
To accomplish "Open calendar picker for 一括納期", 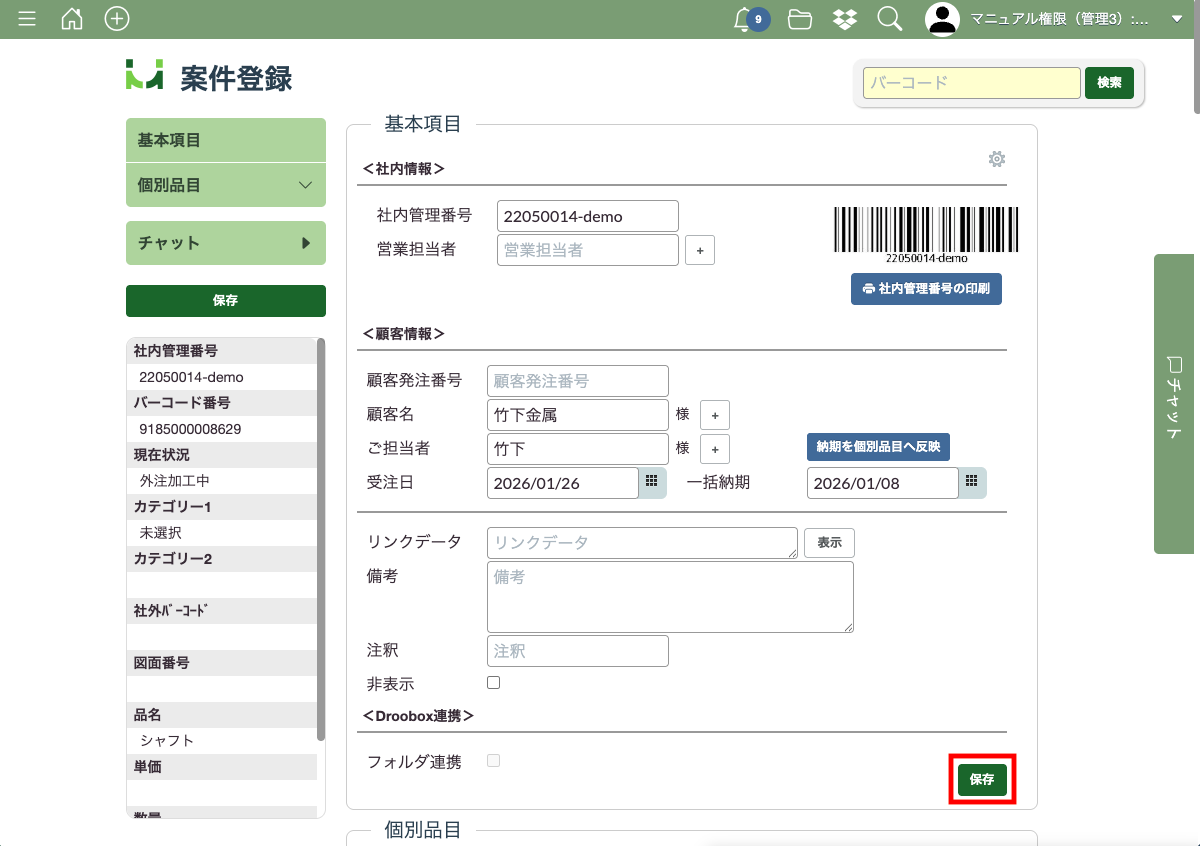I will tap(971, 483).
